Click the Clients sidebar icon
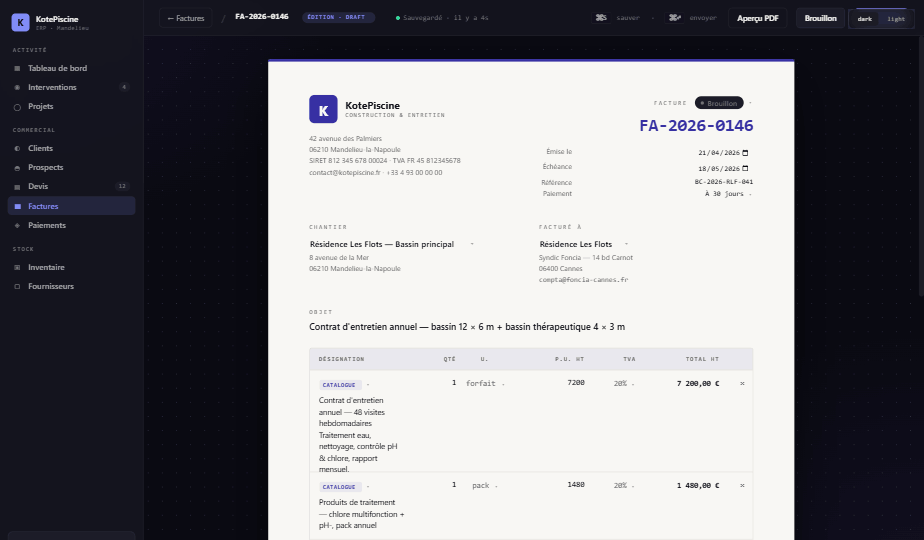The height and width of the screenshot is (540, 924). tap(17, 149)
